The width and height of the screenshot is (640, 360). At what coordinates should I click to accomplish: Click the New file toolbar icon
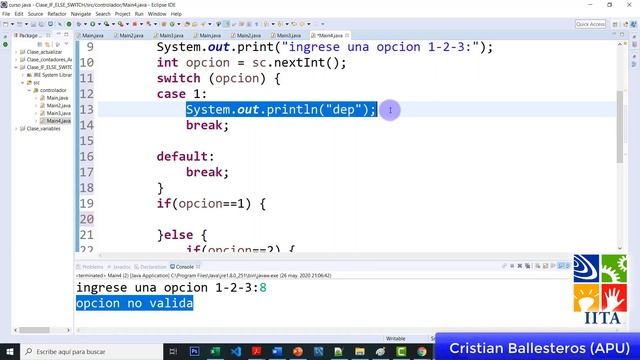5,24
